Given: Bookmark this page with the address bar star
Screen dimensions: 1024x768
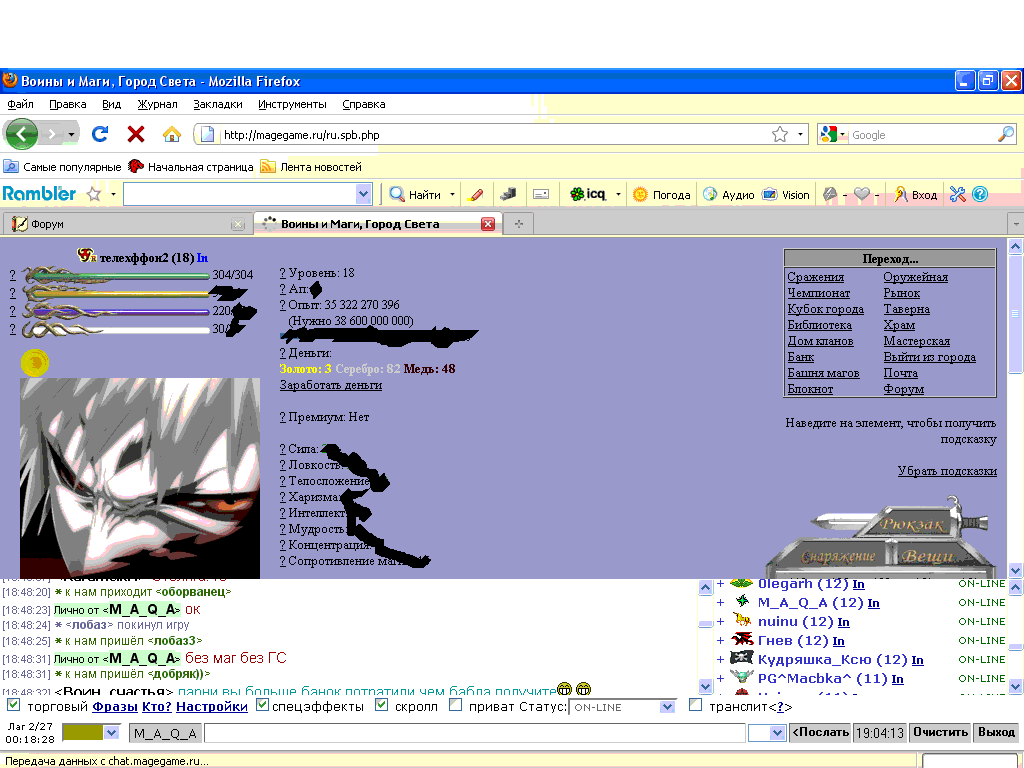Looking at the screenshot, I should click(x=780, y=135).
